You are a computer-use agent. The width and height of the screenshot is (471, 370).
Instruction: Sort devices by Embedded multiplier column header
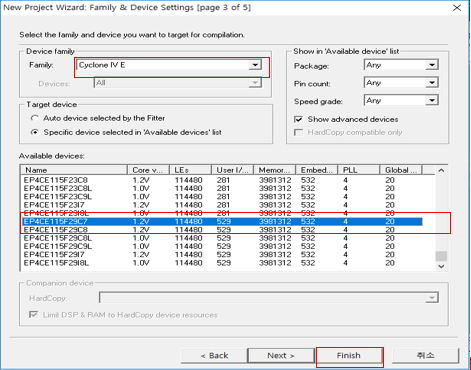pos(317,170)
